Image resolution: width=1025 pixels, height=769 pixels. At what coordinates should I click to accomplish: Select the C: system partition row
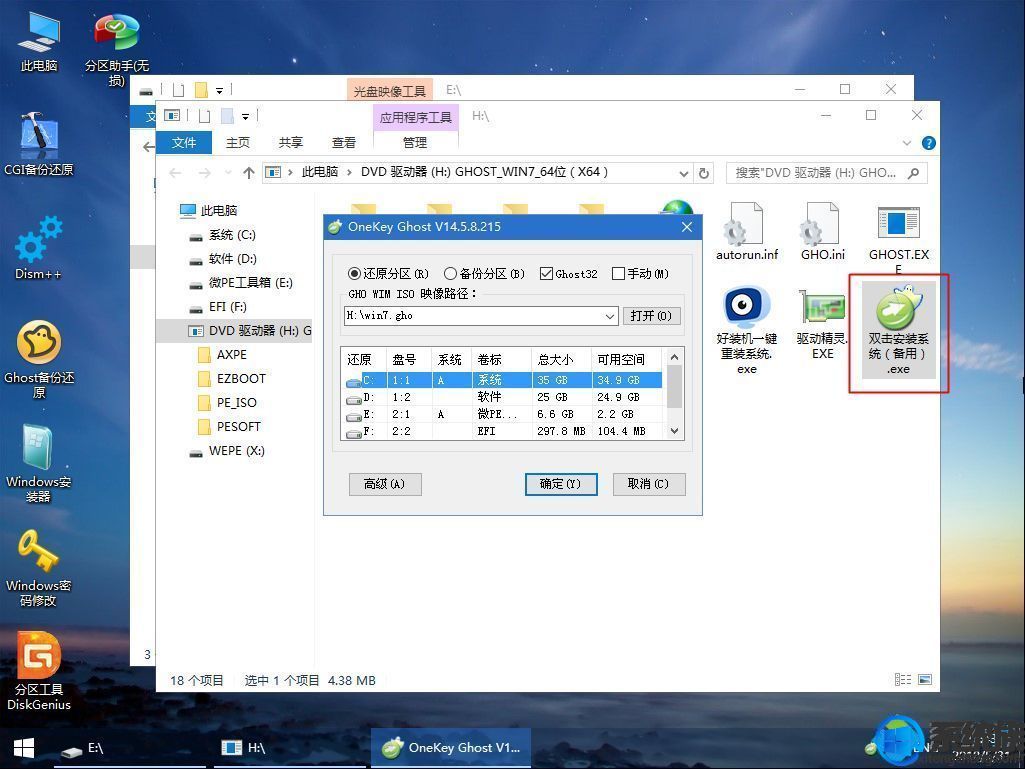click(x=450, y=379)
